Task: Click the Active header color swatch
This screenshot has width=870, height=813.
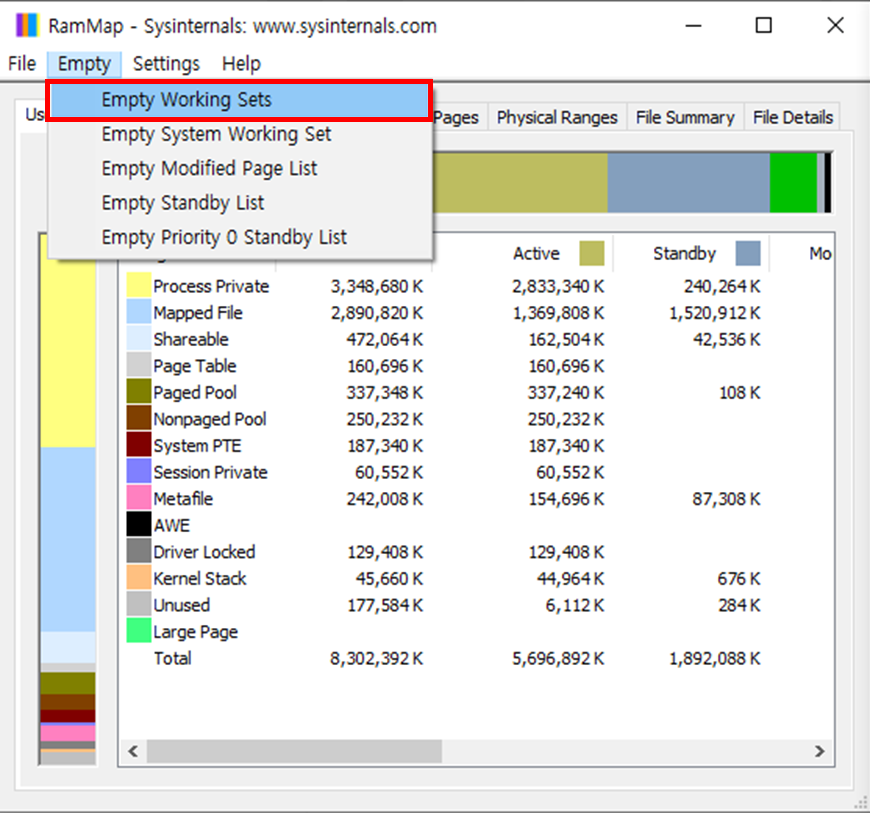Action: tap(591, 254)
